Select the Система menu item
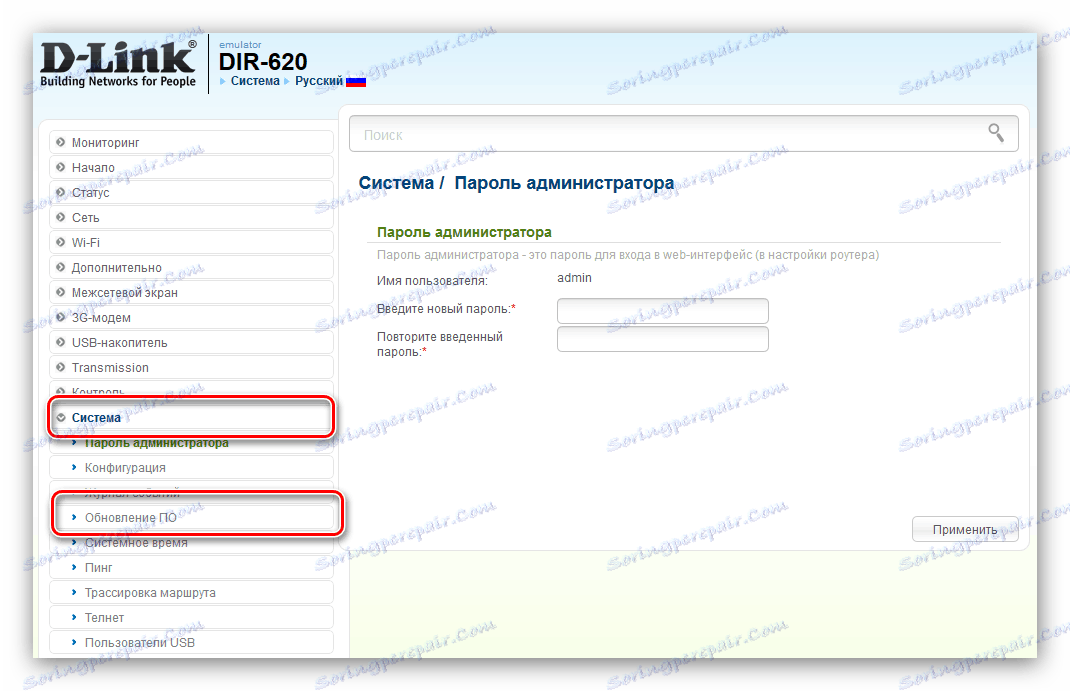 (x=191, y=417)
